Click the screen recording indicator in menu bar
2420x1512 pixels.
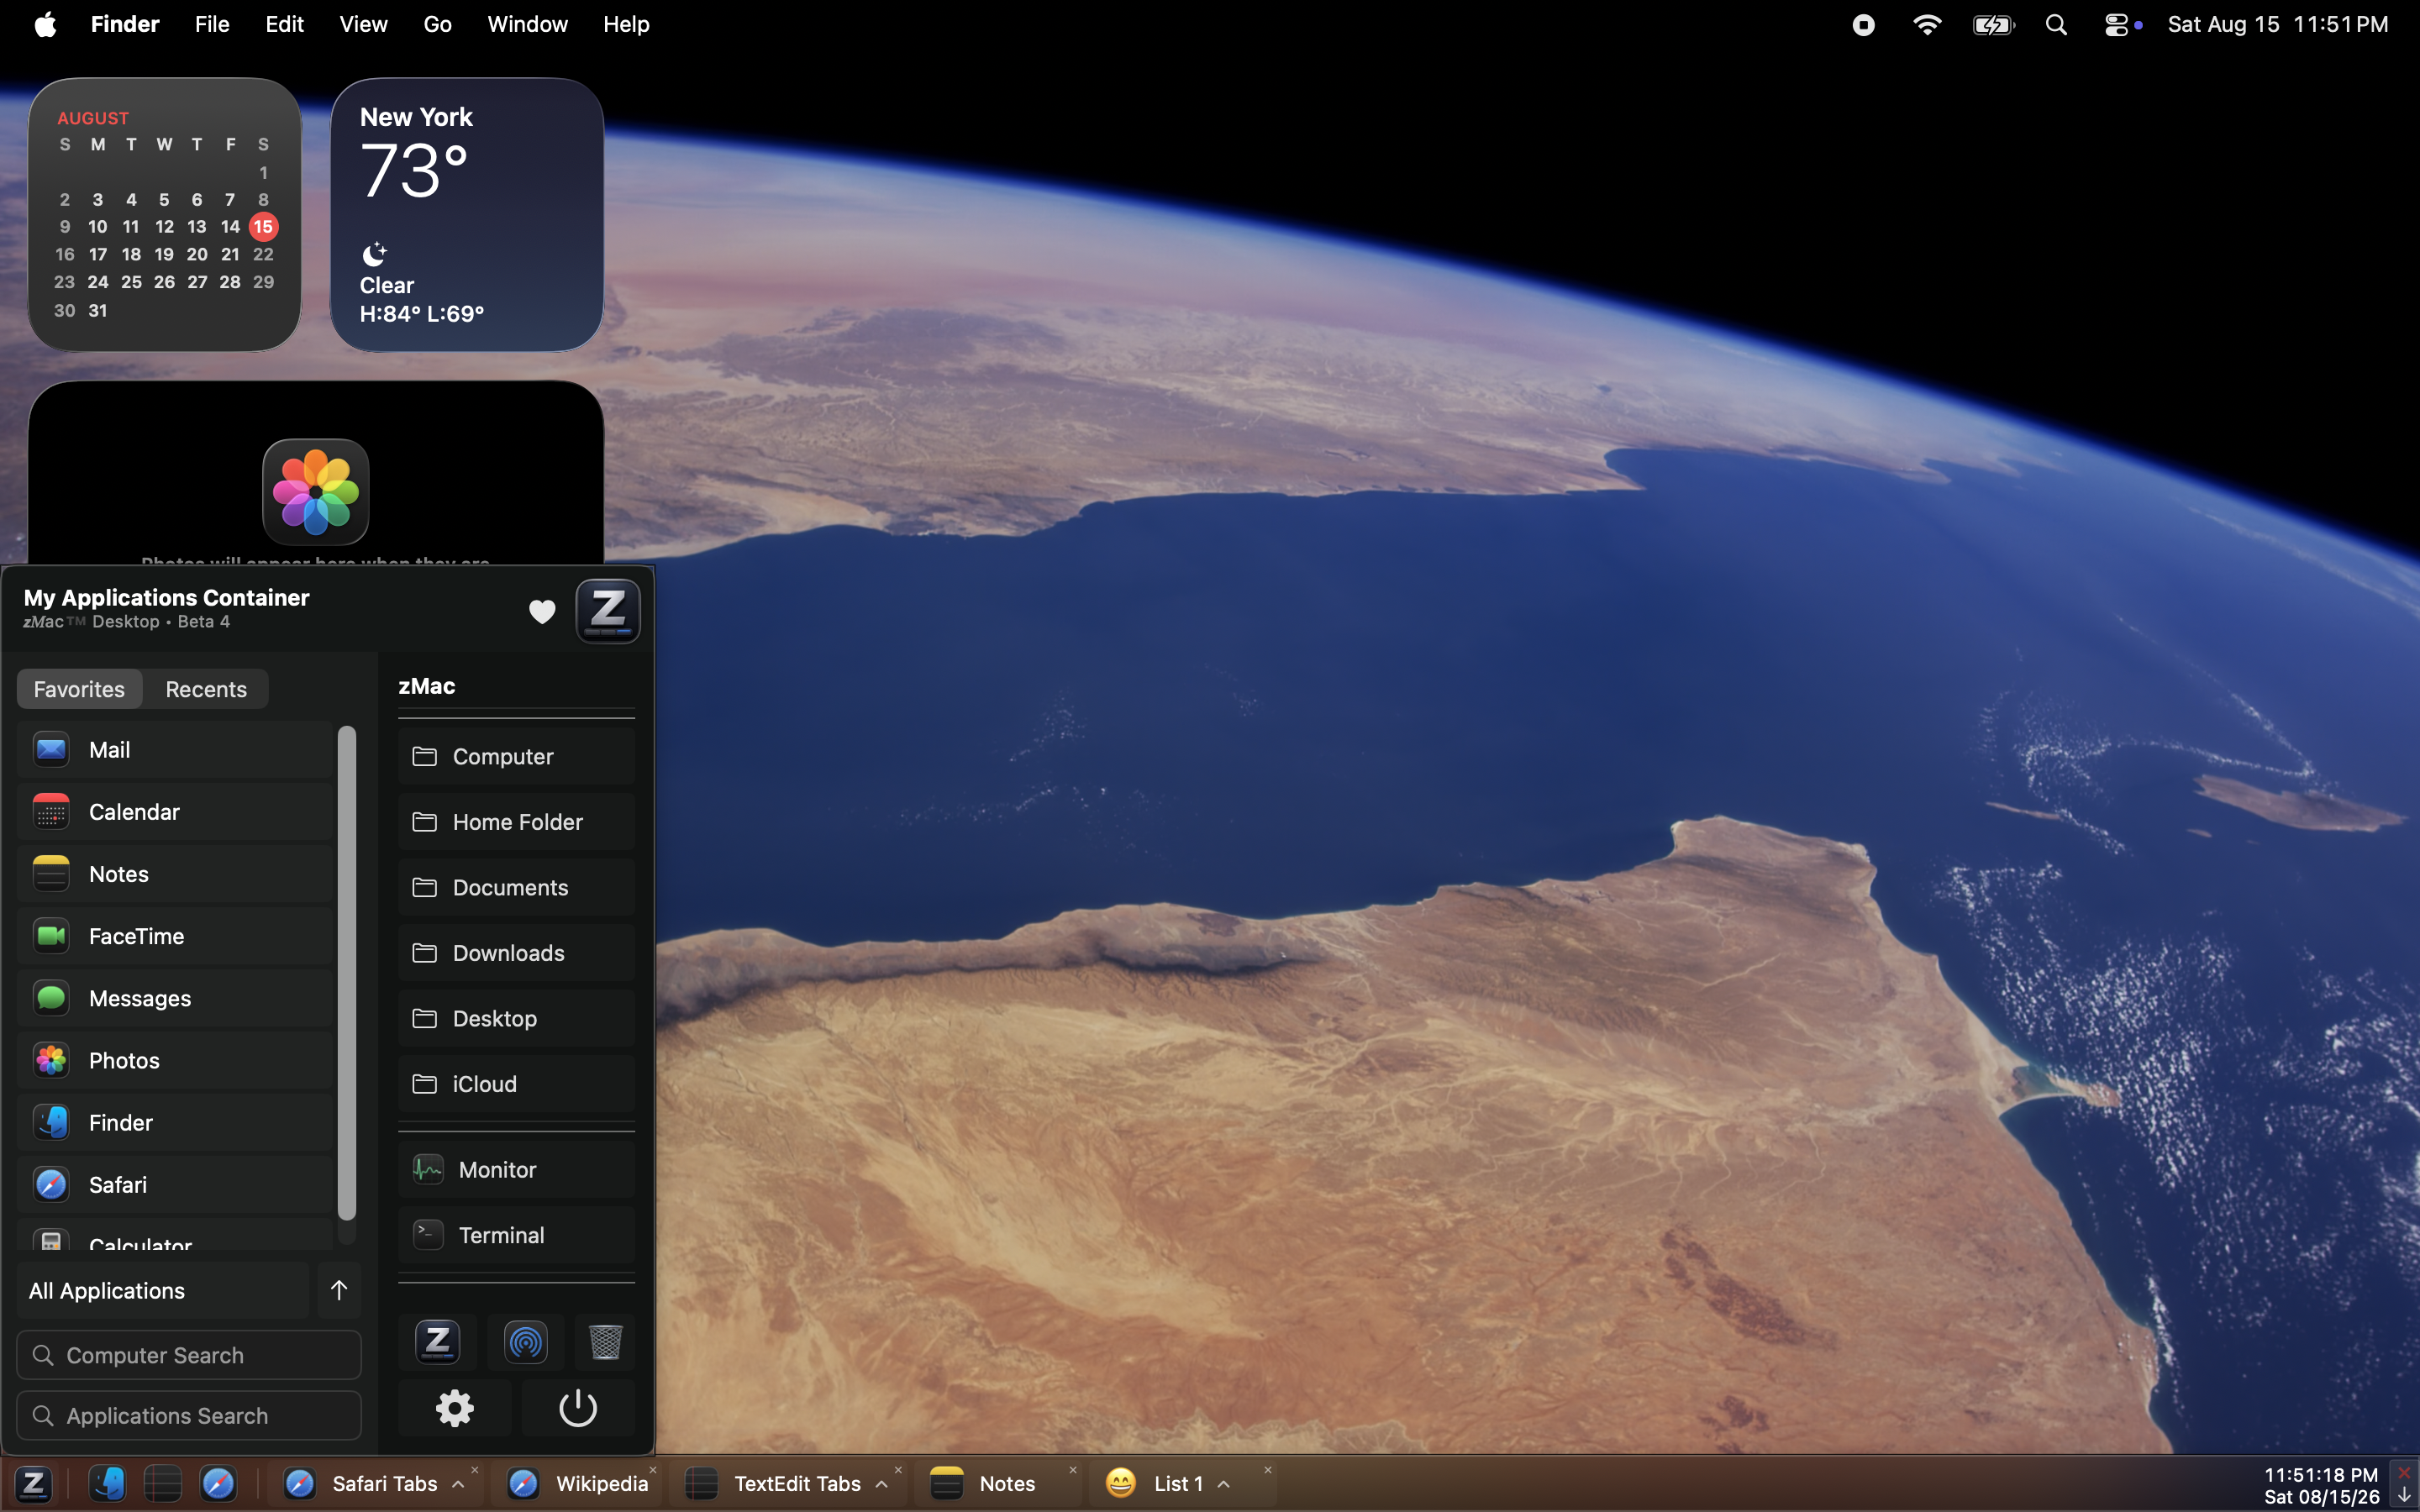click(x=1863, y=24)
